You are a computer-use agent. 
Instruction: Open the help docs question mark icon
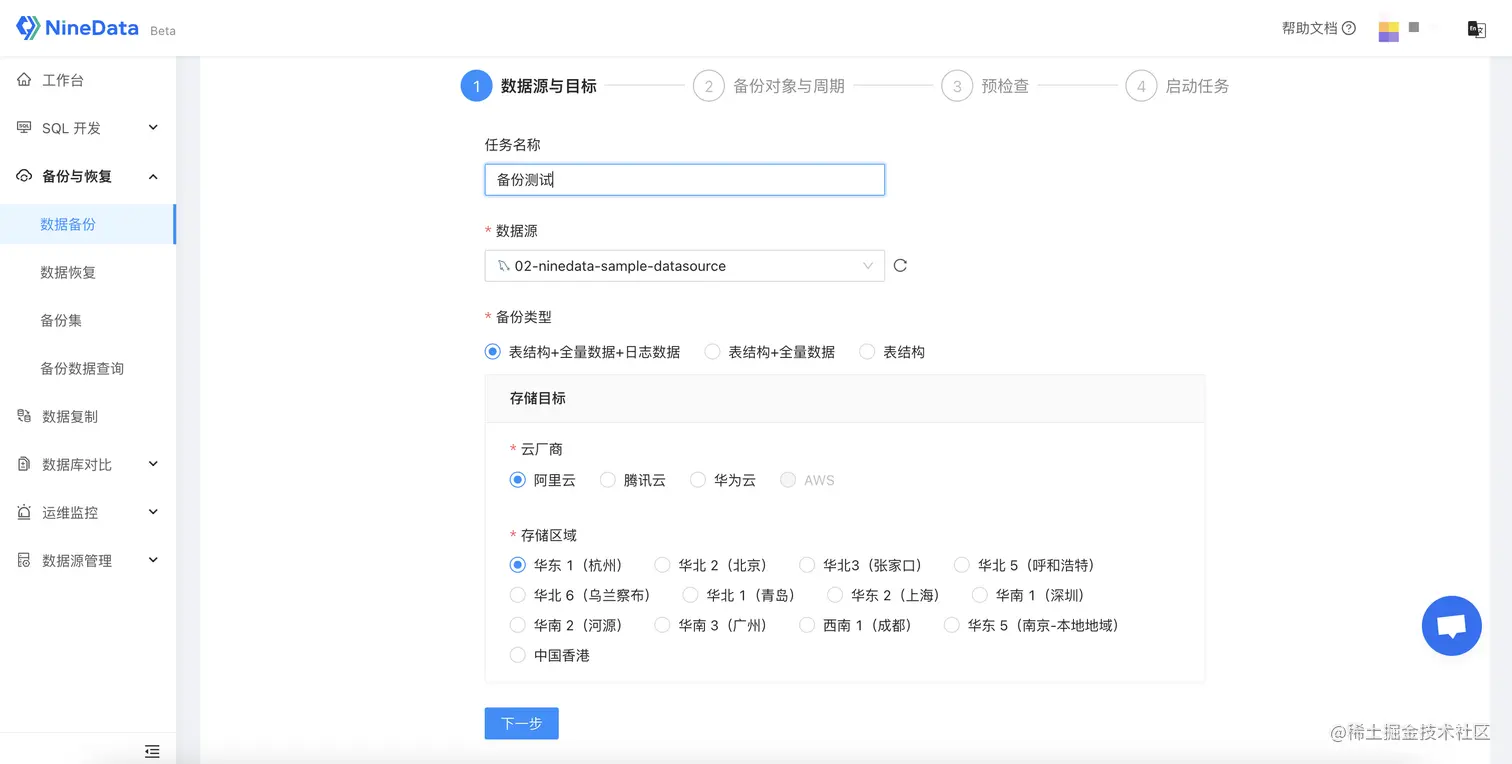(x=1349, y=28)
